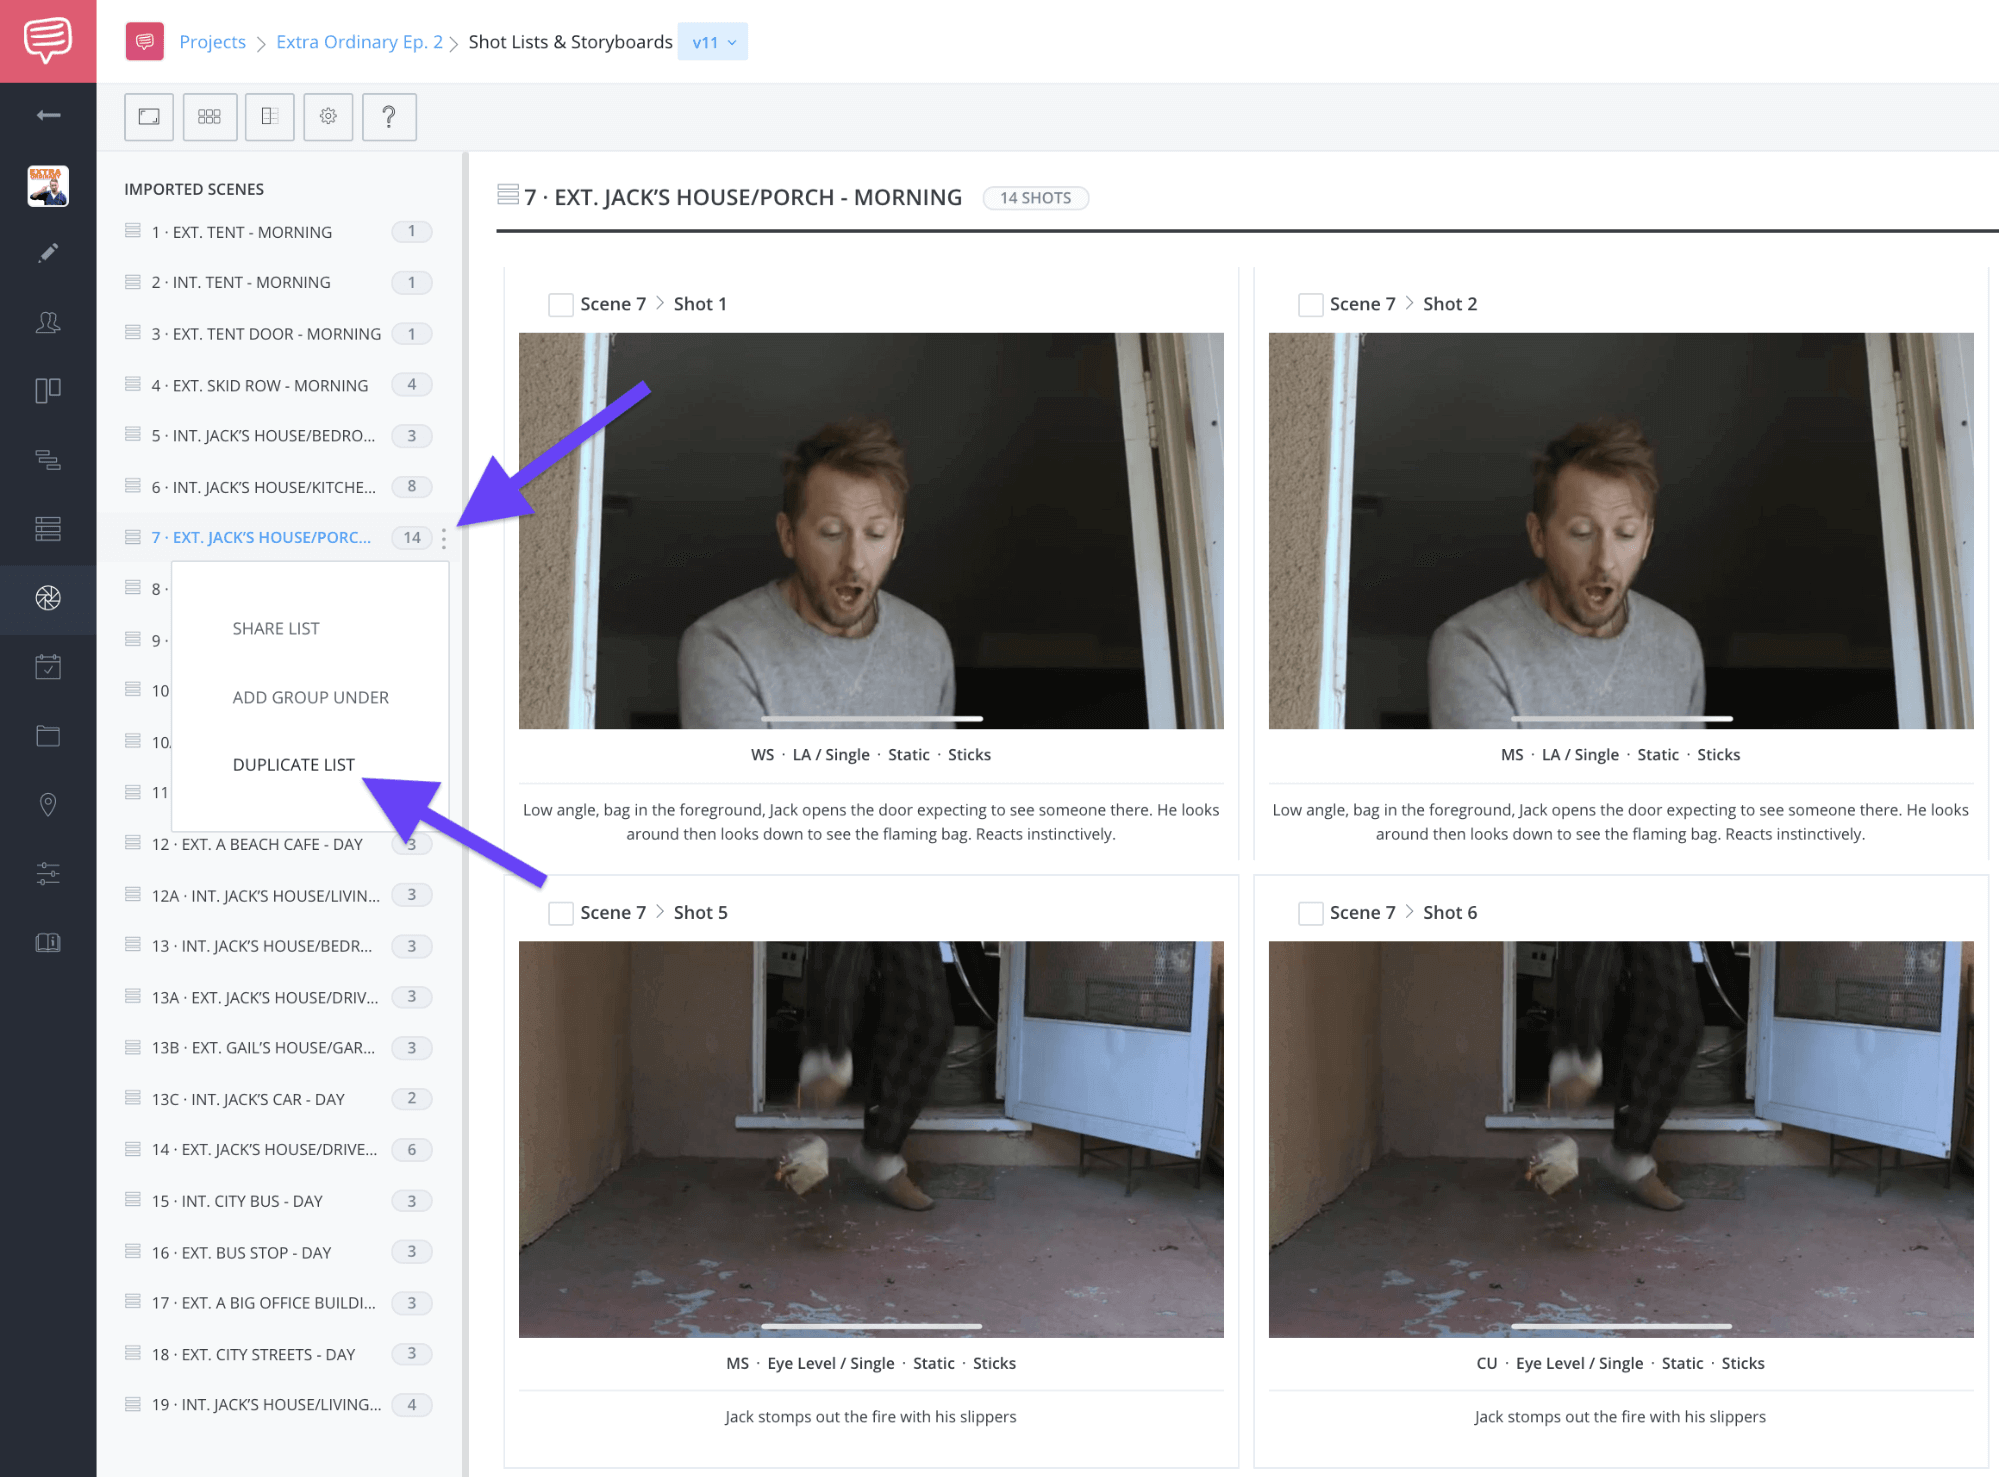The image size is (1999, 1477).
Task: Go to Extra Ordinary Ep. 2 breadcrumb link
Action: point(360,42)
